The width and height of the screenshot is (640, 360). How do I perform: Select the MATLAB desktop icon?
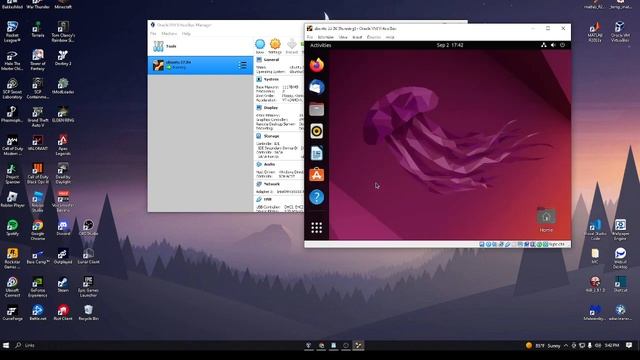tap(595, 32)
